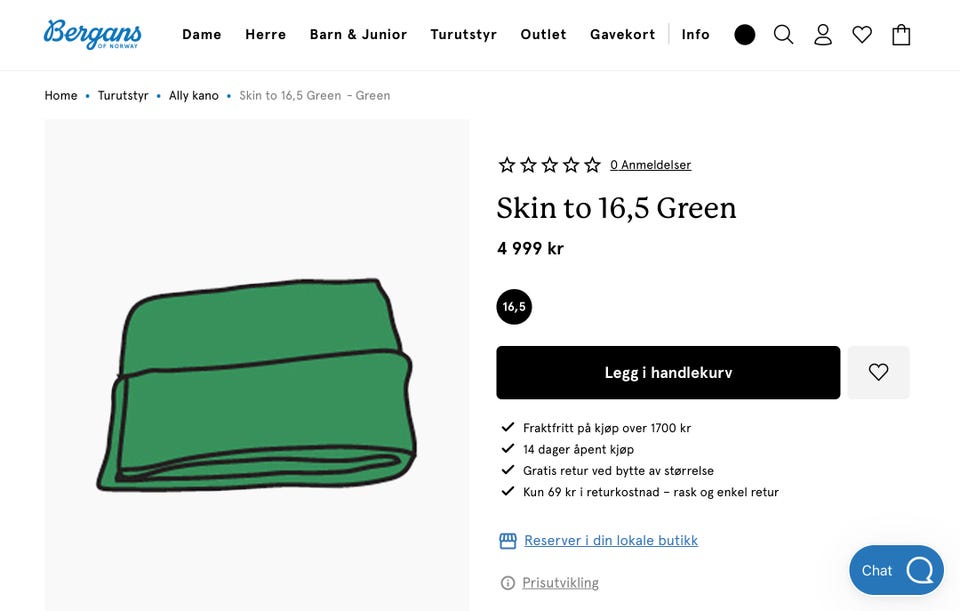Open the search magnifier icon
The height and width of the screenshot is (611, 960).
tap(784, 35)
